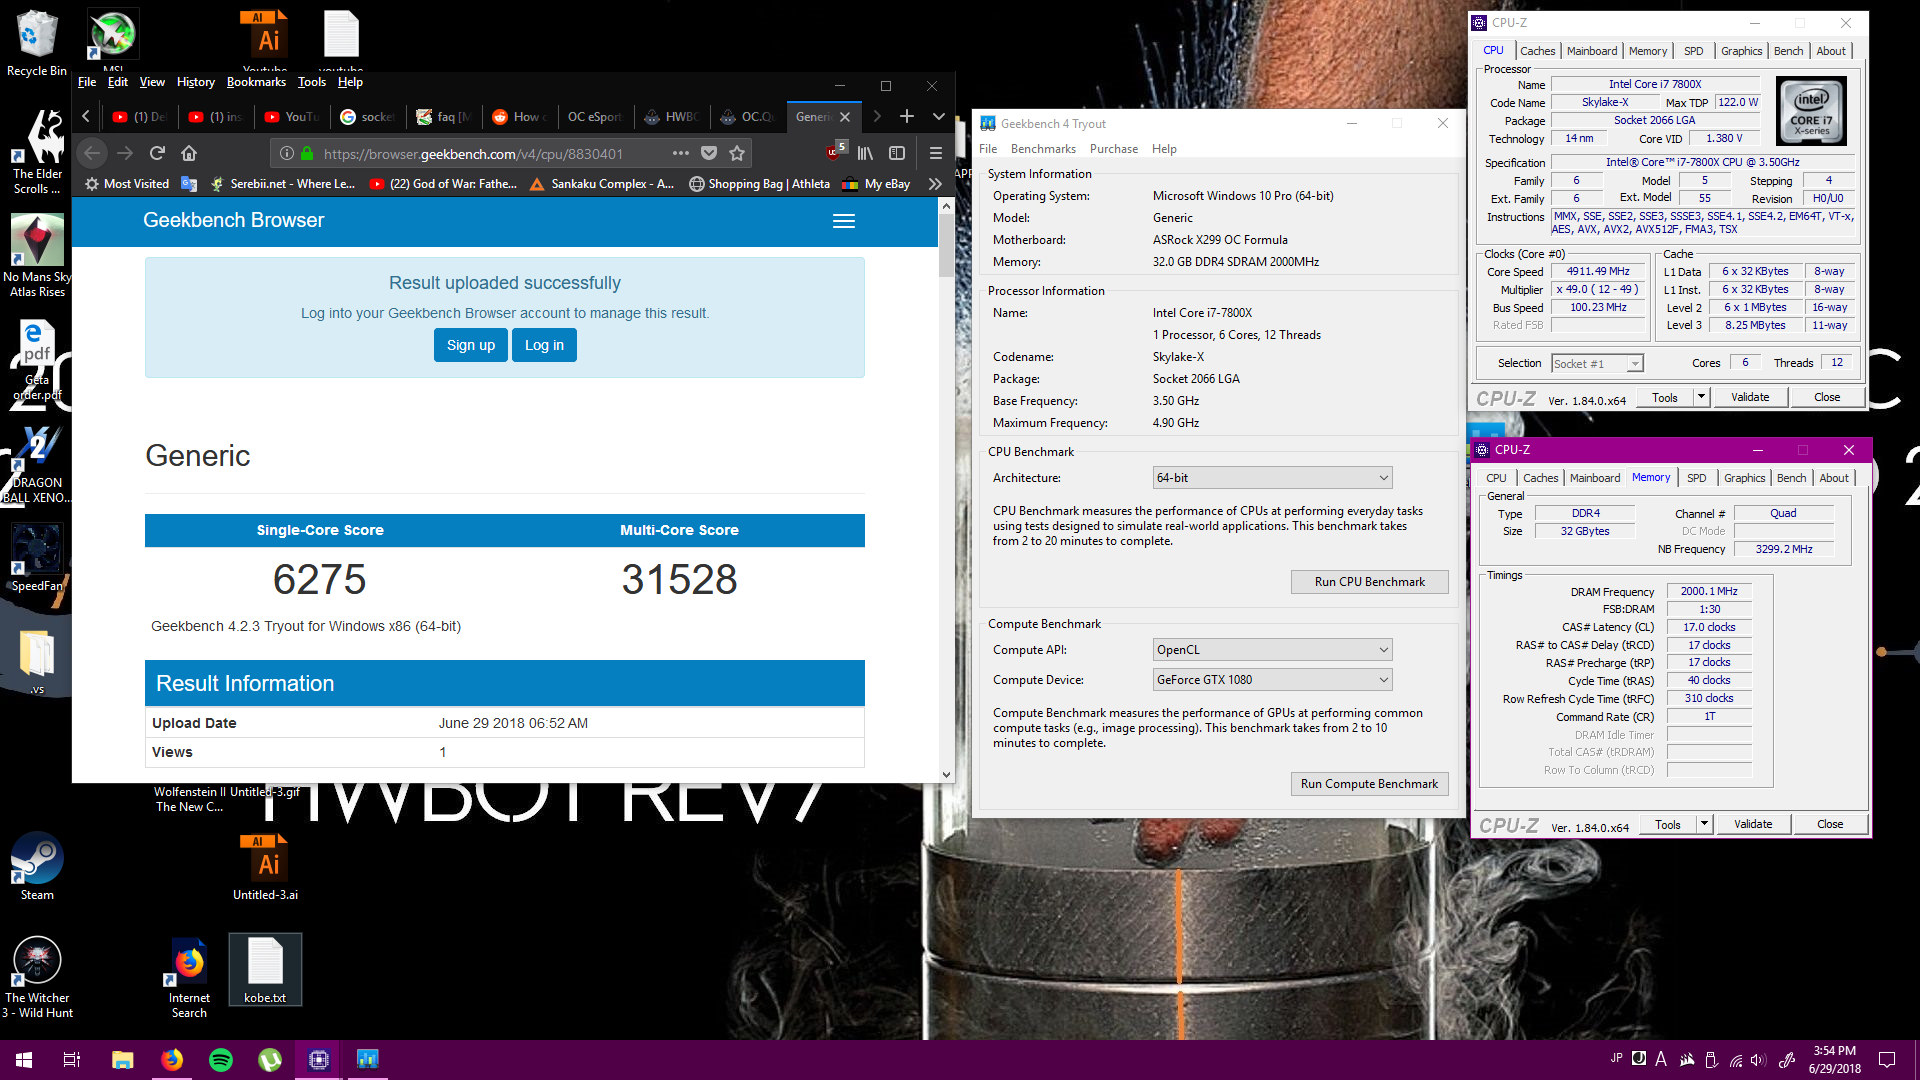This screenshot has height=1080, width=1920.
Task: Click Run Compute Benchmark button
Action: coord(1369,784)
